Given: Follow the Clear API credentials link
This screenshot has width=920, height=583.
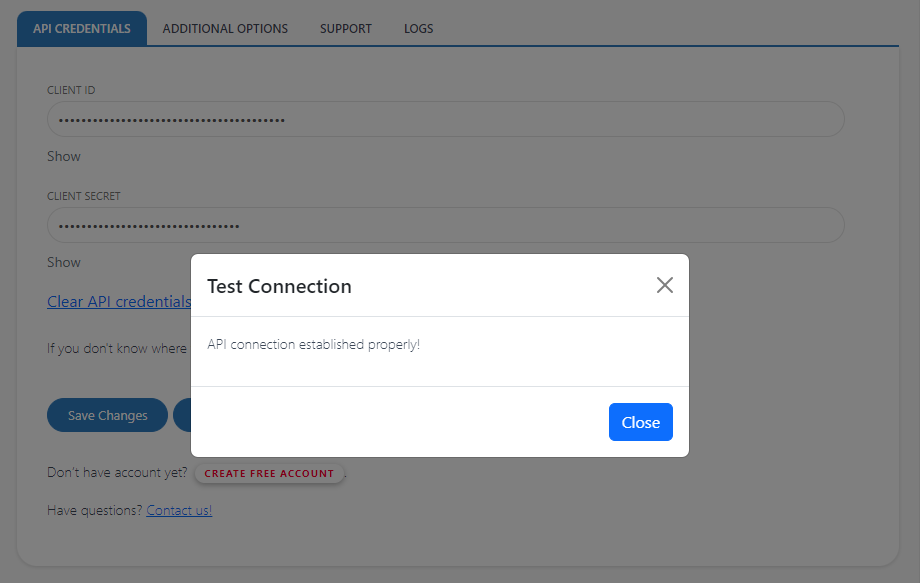Looking at the screenshot, I should point(119,301).
